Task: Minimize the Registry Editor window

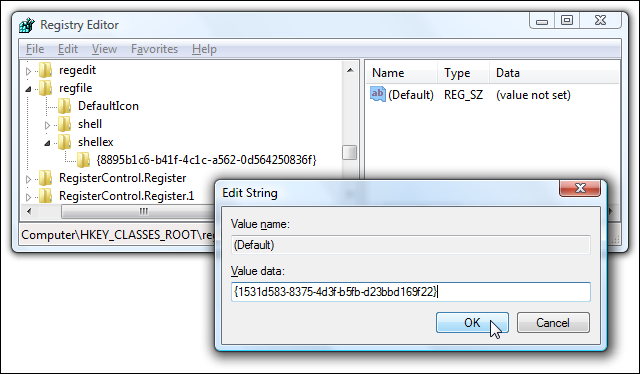Action: 542,21
